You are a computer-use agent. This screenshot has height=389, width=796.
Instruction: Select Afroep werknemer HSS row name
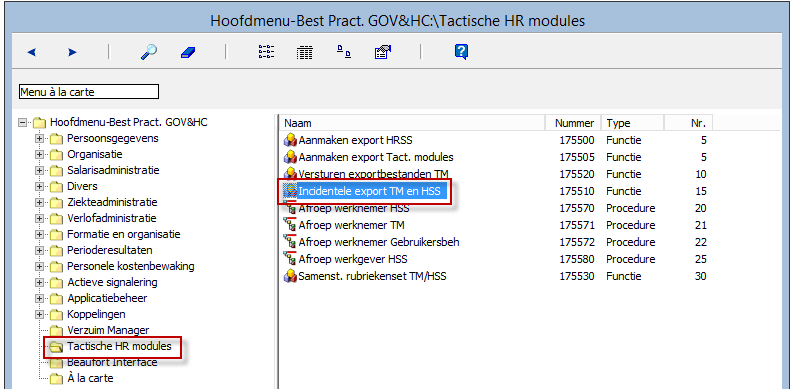[354, 208]
